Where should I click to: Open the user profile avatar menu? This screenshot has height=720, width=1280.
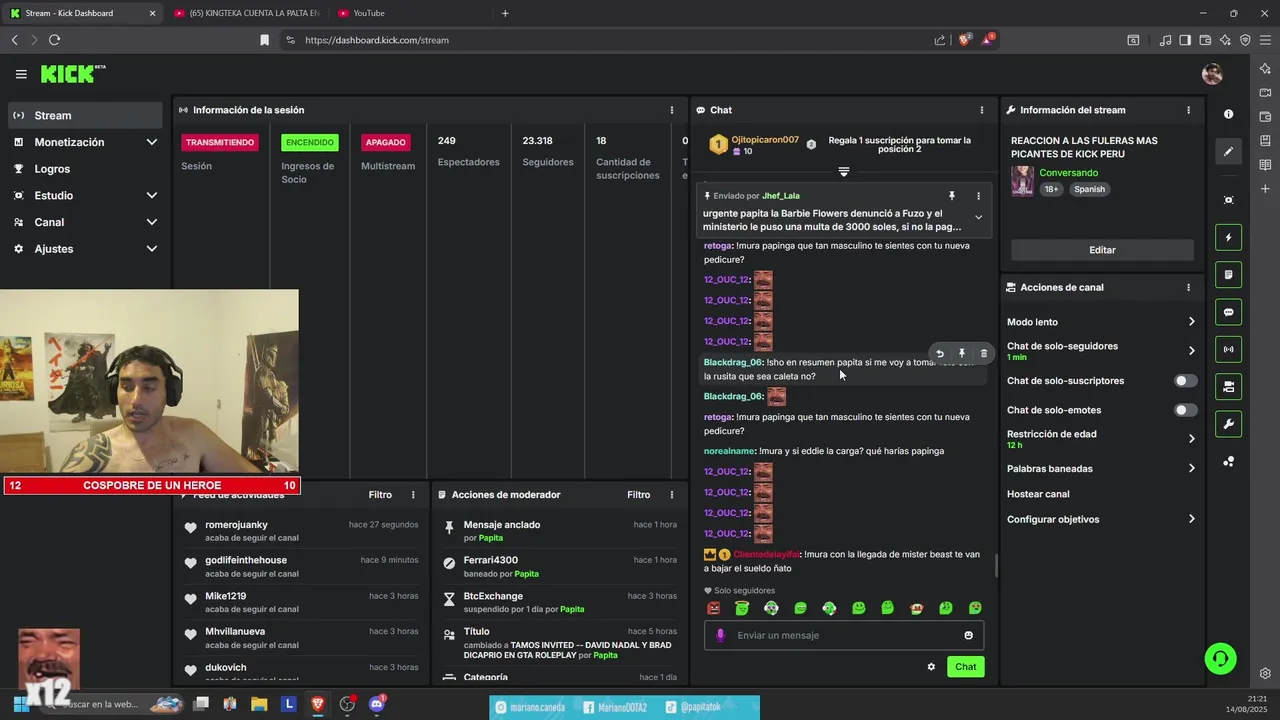pos(1212,74)
